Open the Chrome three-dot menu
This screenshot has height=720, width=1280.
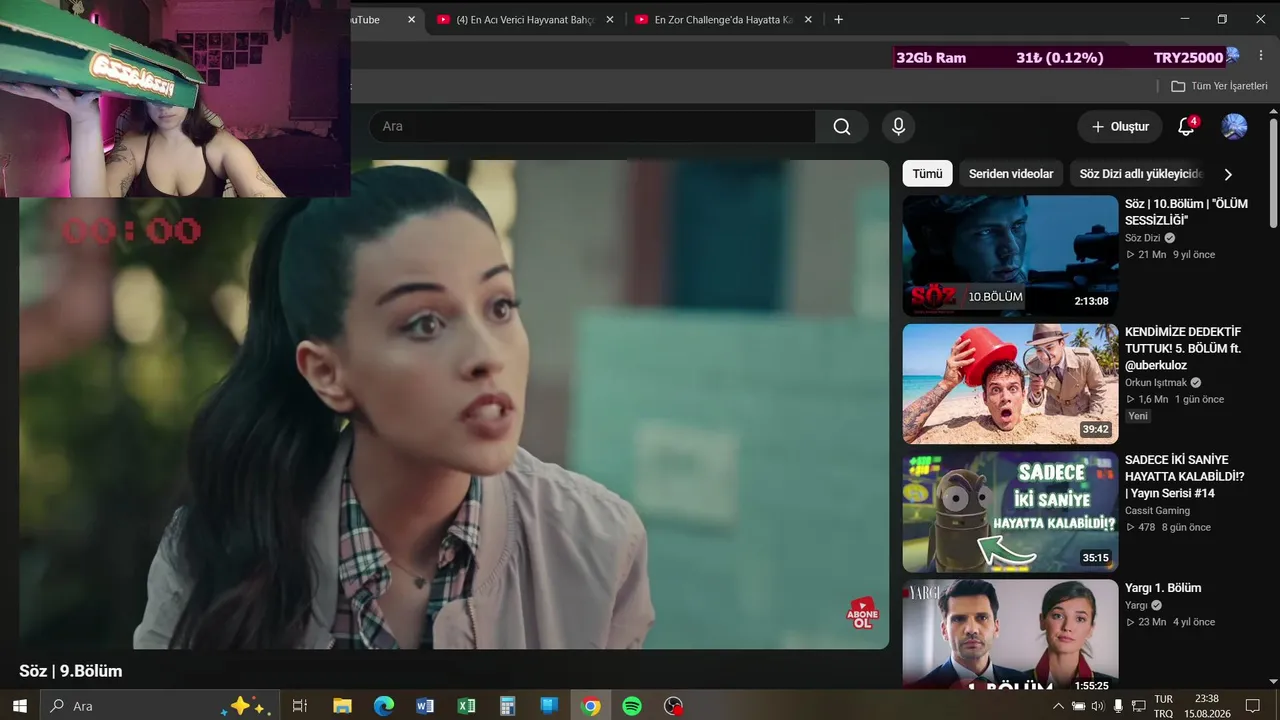point(1261,57)
